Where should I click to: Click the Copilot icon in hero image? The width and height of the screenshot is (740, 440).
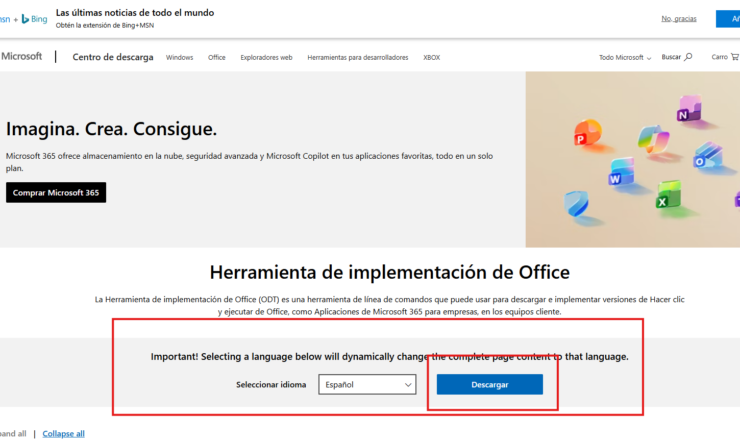pos(653,138)
